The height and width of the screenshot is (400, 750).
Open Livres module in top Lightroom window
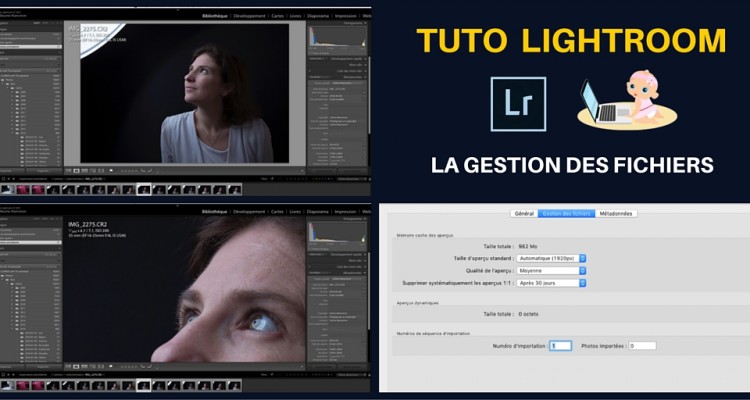click(295, 16)
